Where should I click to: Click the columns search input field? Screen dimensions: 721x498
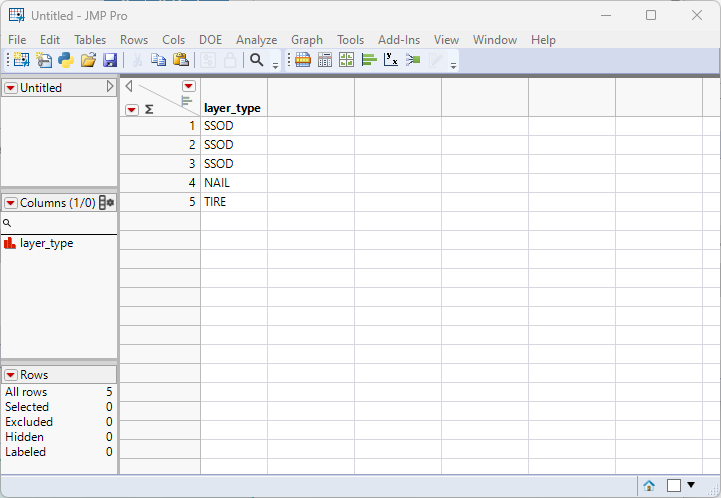[x=59, y=223]
